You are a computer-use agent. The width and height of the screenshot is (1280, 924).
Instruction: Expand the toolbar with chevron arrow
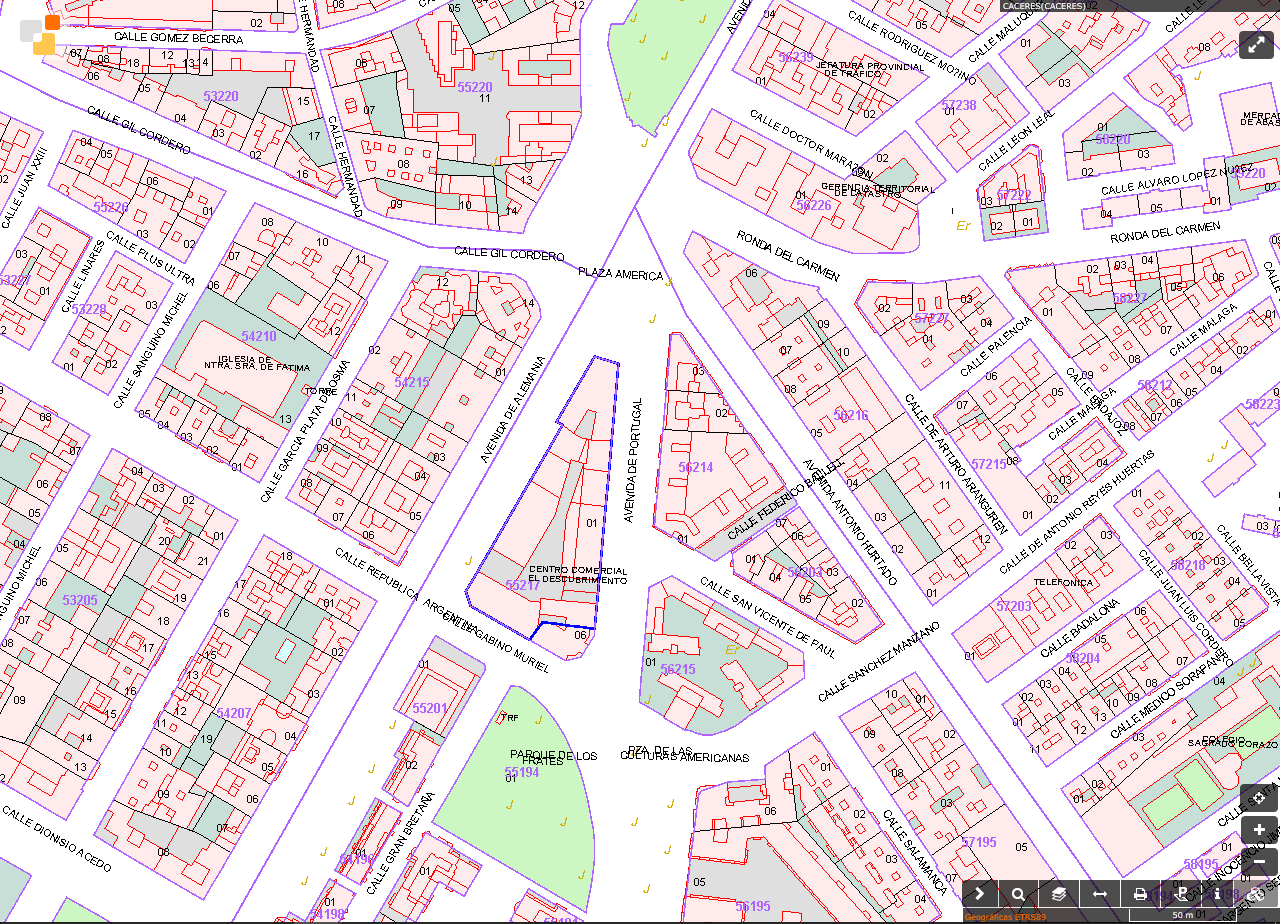[980, 894]
